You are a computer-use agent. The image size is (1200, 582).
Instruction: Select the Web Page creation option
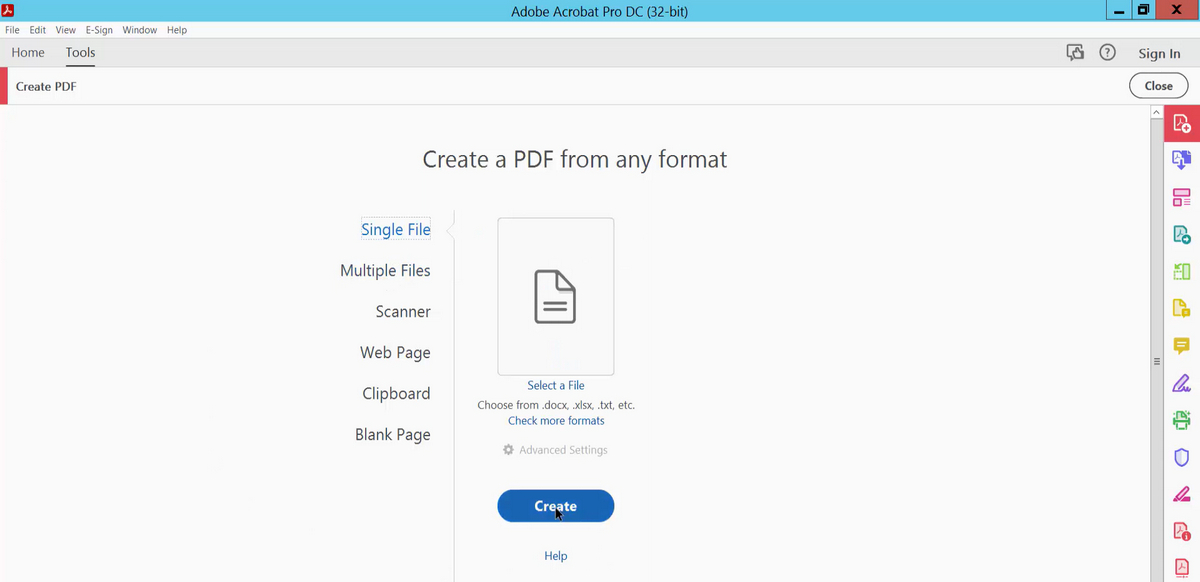click(394, 352)
